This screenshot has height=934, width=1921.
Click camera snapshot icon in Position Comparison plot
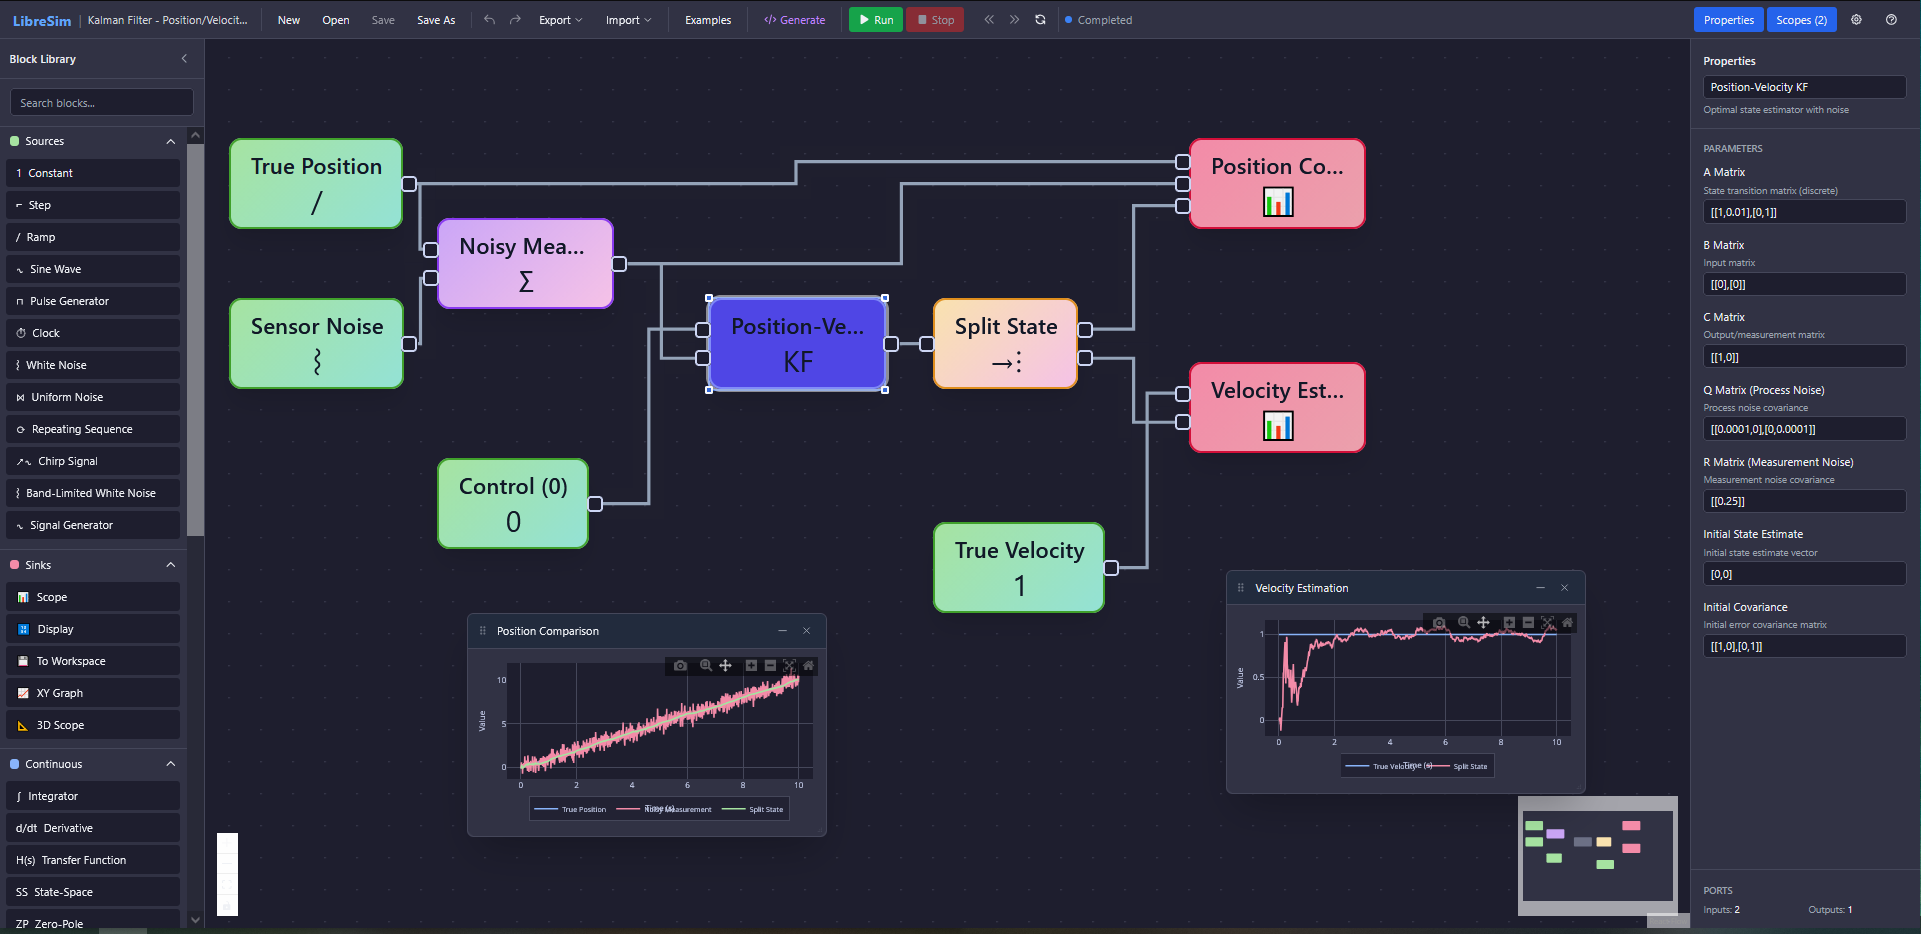680,666
